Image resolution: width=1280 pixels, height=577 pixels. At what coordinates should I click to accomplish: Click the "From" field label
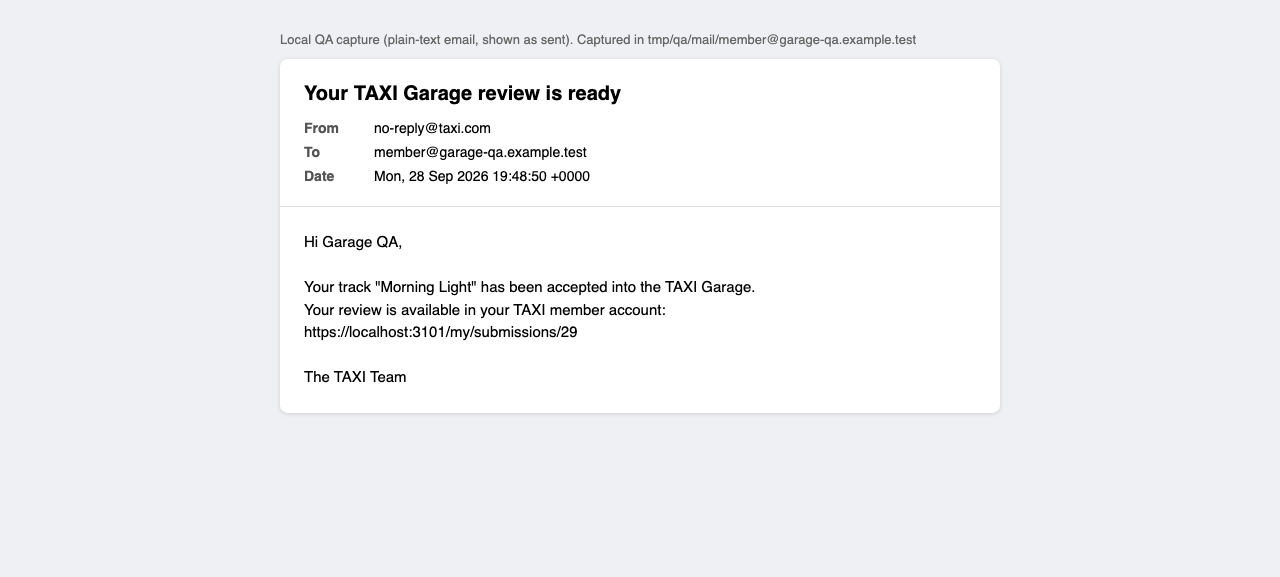pyautogui.click(x=322, y=128)
